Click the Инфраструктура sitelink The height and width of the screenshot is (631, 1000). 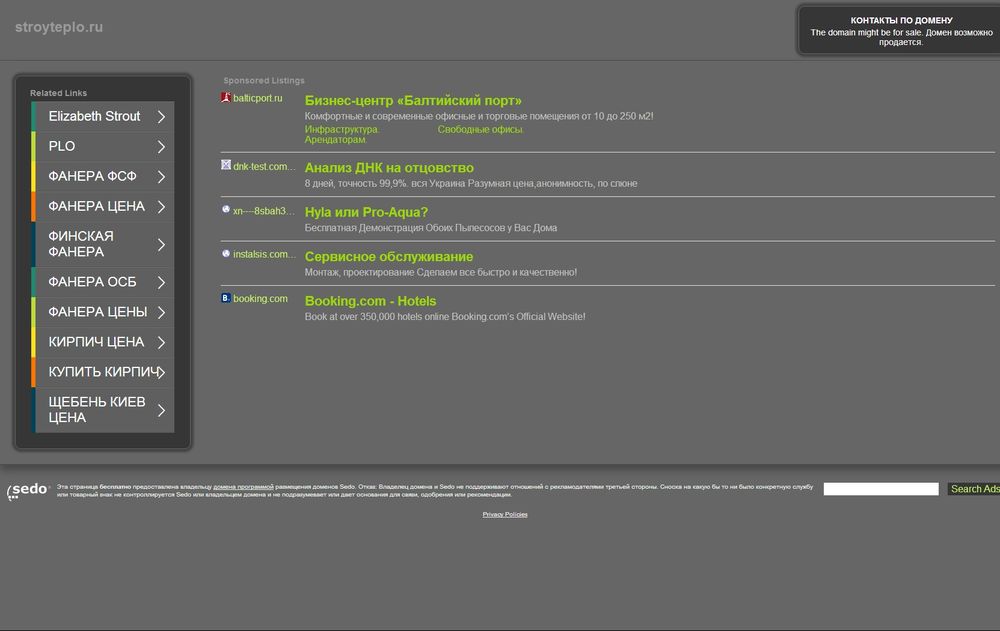(x=342, y=130)
